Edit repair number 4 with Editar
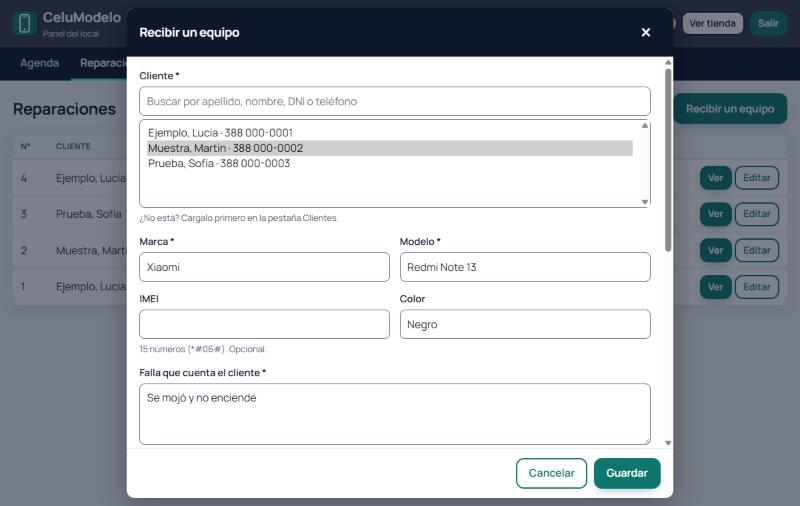 coord(757,178)
